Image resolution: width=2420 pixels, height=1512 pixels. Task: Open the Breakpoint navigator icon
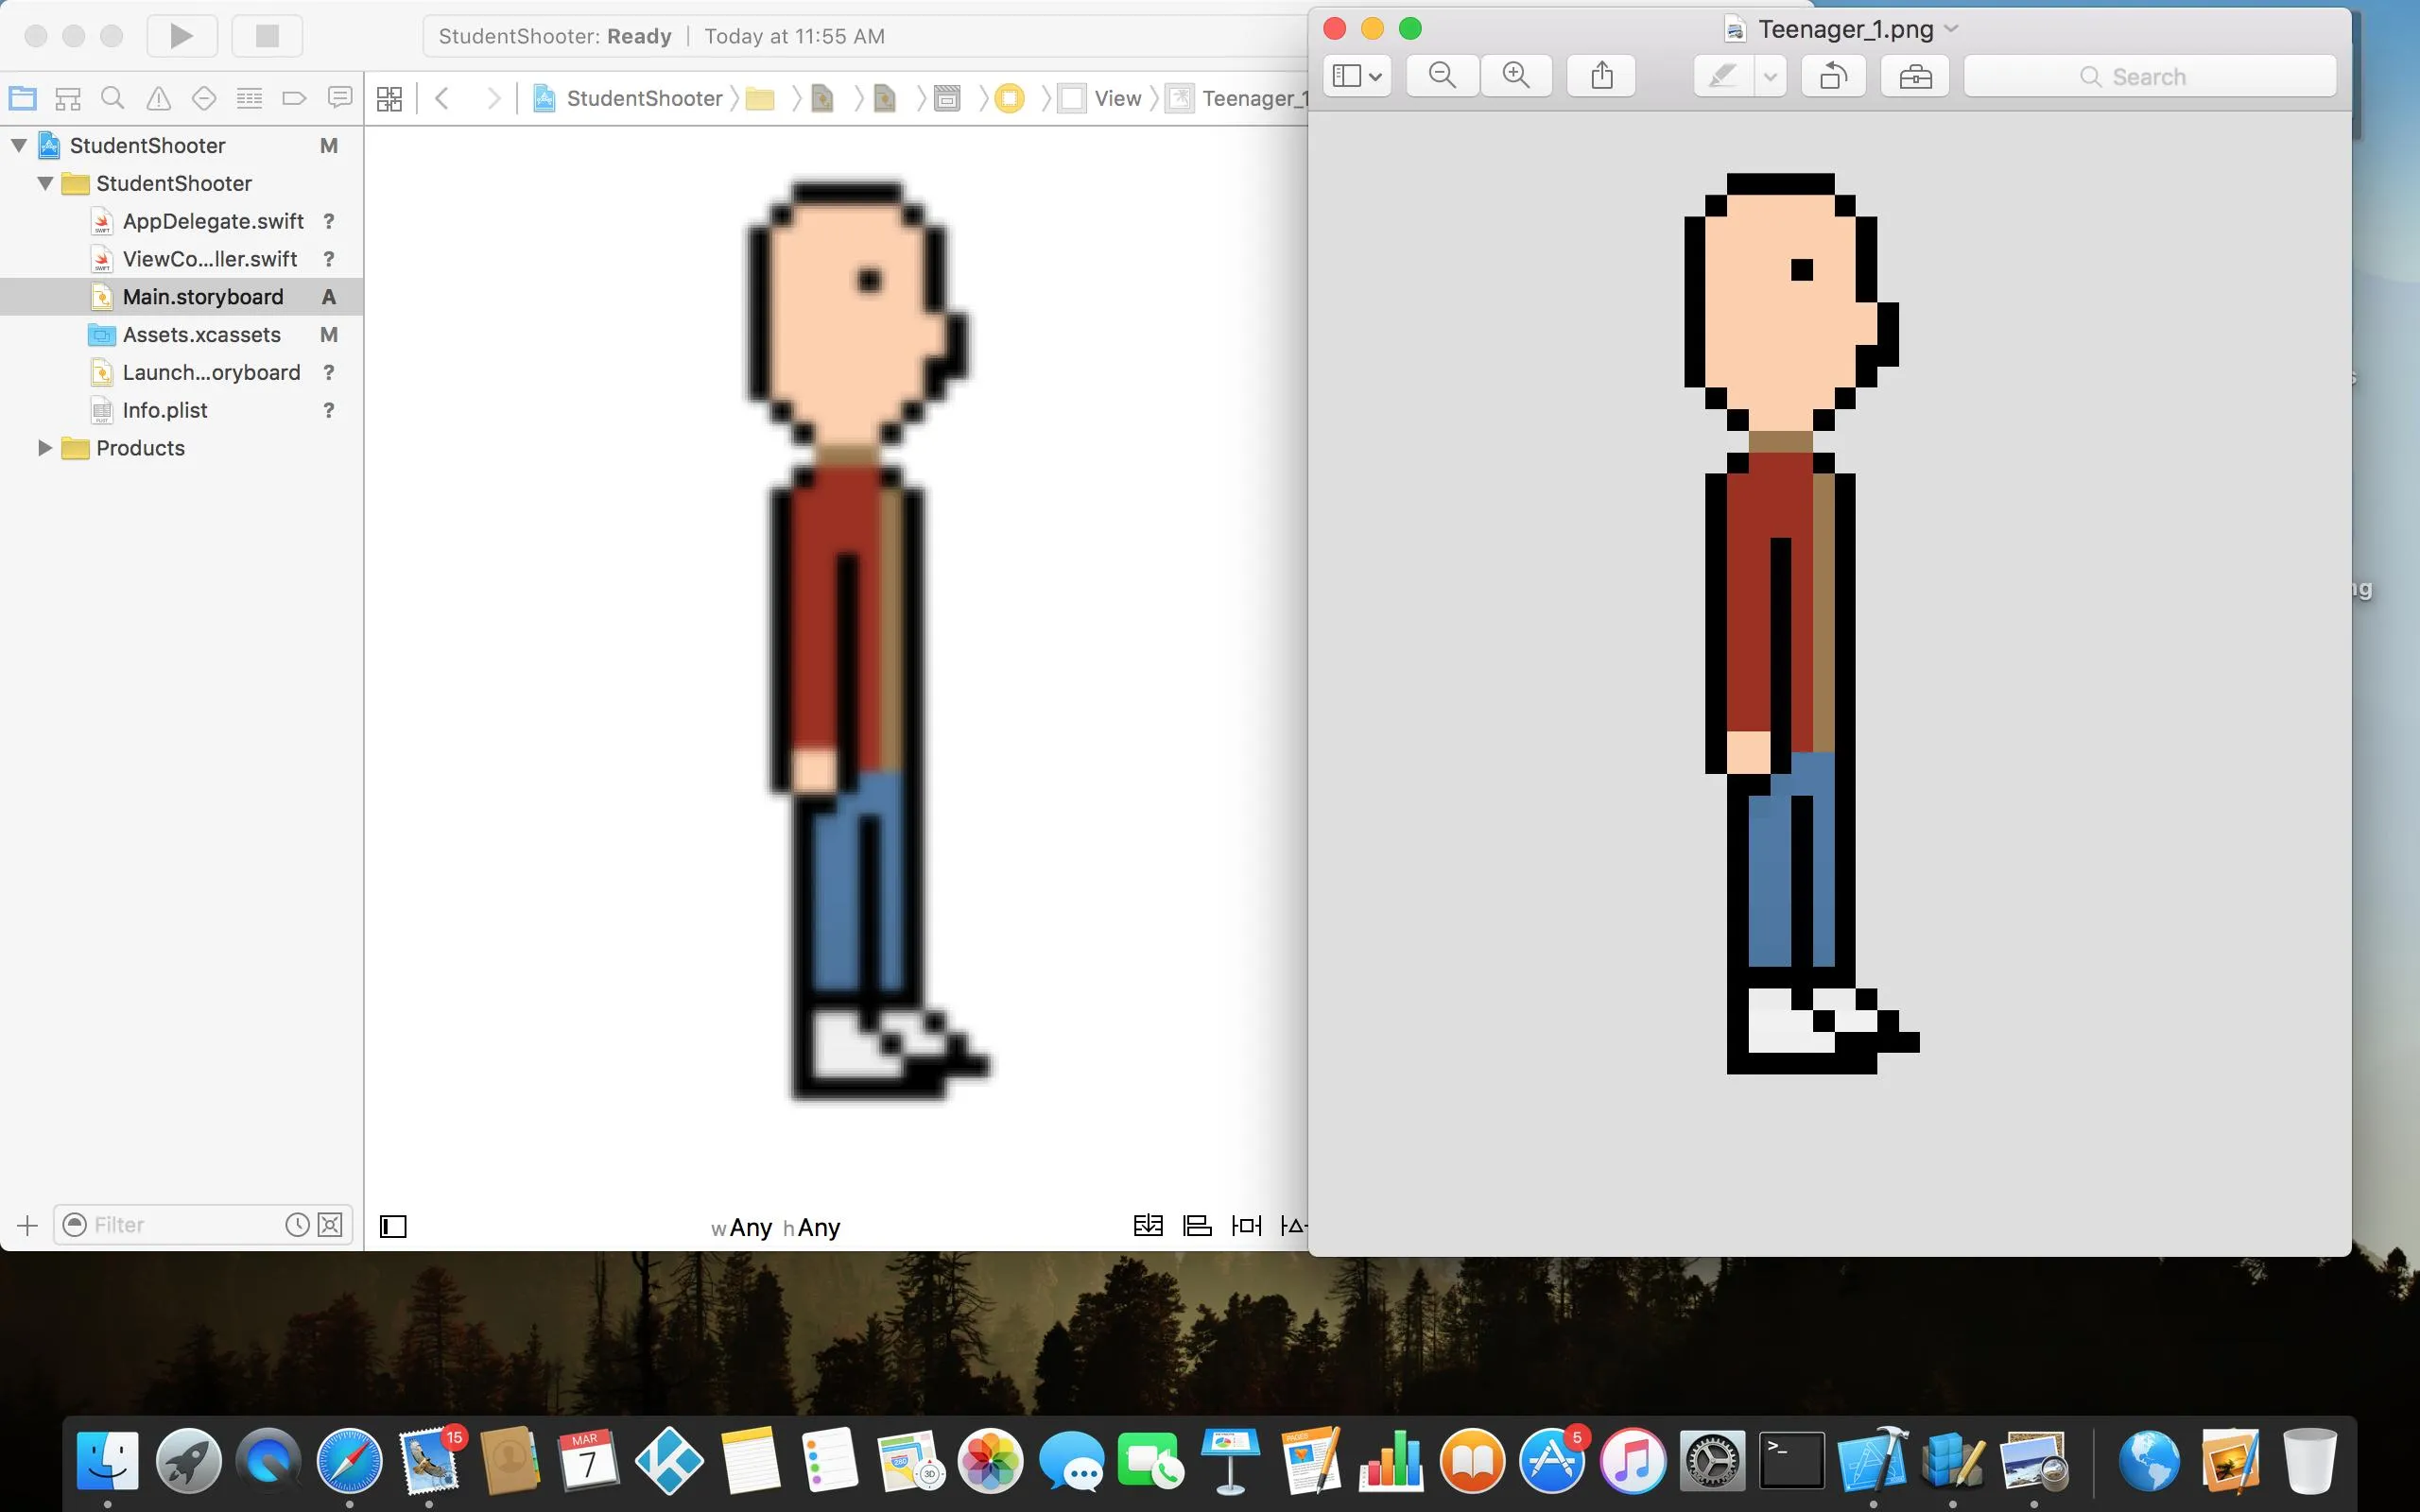294,98
